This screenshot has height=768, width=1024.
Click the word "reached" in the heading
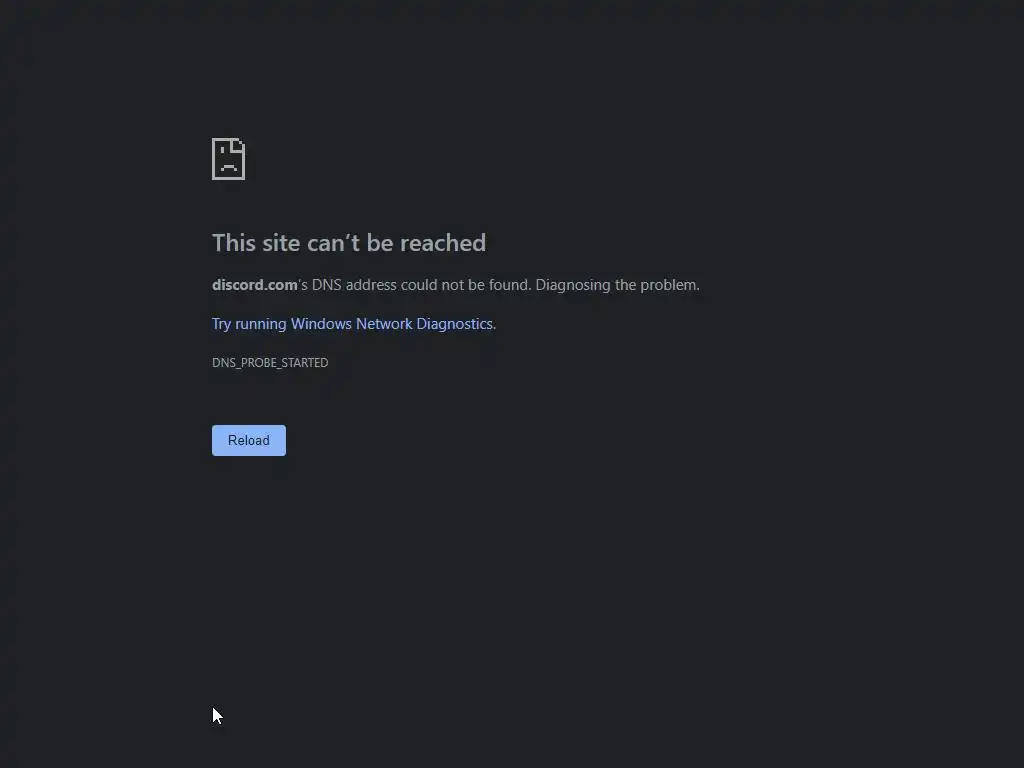(x=443, y=243)
